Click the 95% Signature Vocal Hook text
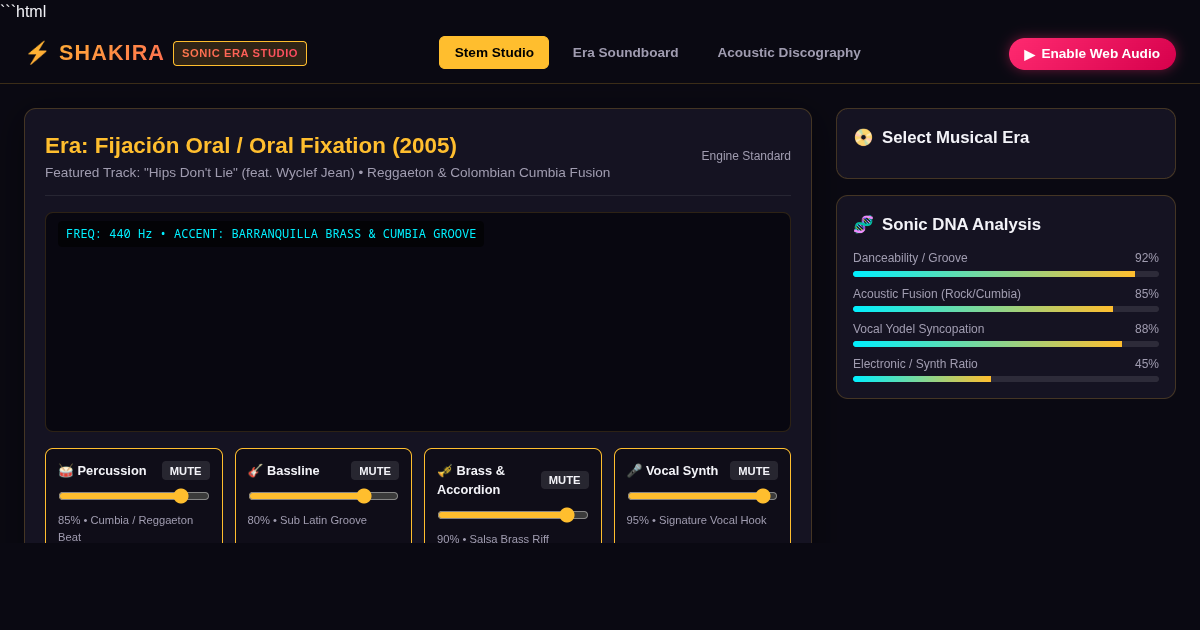The width and height of the screenshot is (1200, 630). 697,520
